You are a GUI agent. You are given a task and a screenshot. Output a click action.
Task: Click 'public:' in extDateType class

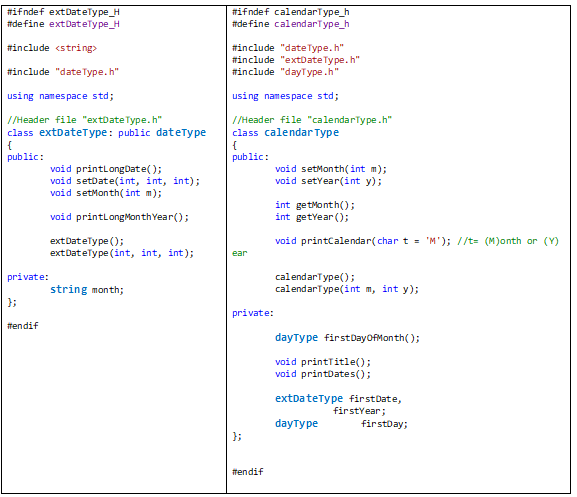(x=25, y=157)
